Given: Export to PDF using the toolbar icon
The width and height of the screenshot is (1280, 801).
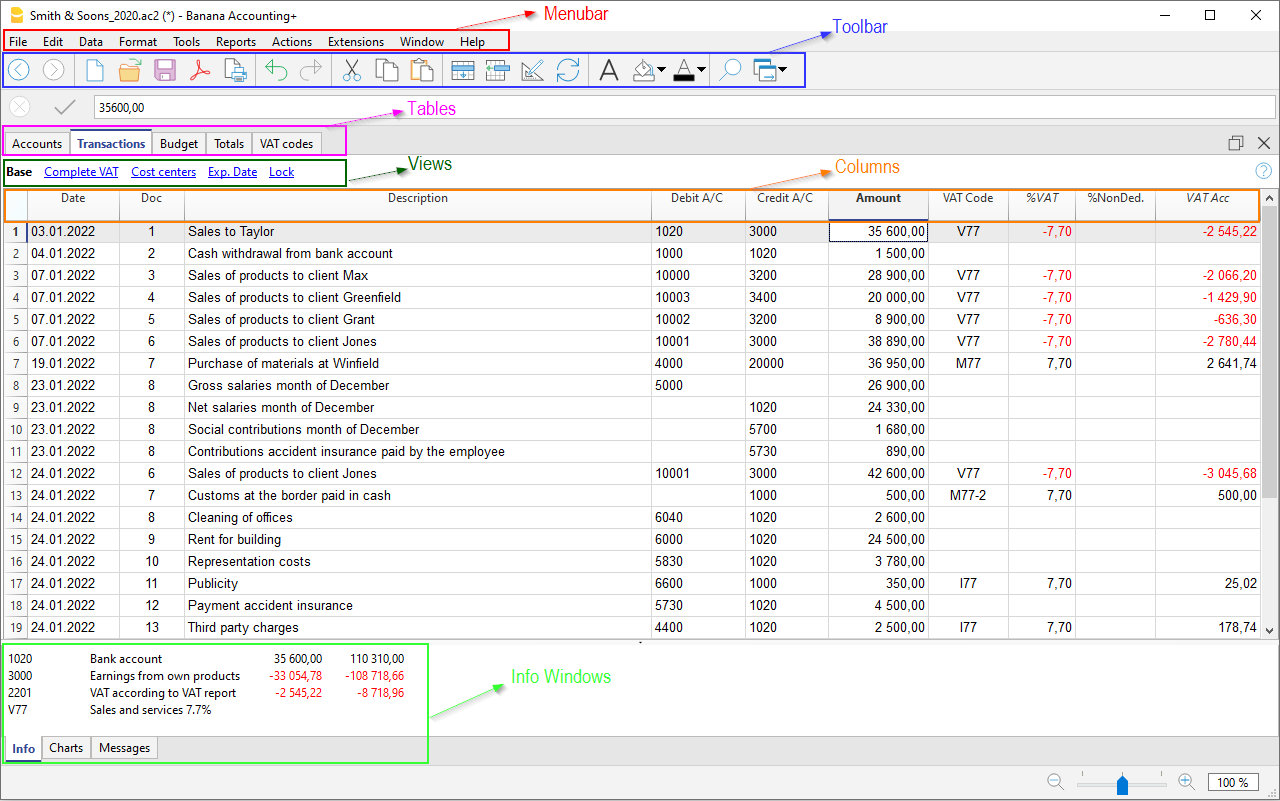Looking at the screenshot, I should (x=200, y=70).
